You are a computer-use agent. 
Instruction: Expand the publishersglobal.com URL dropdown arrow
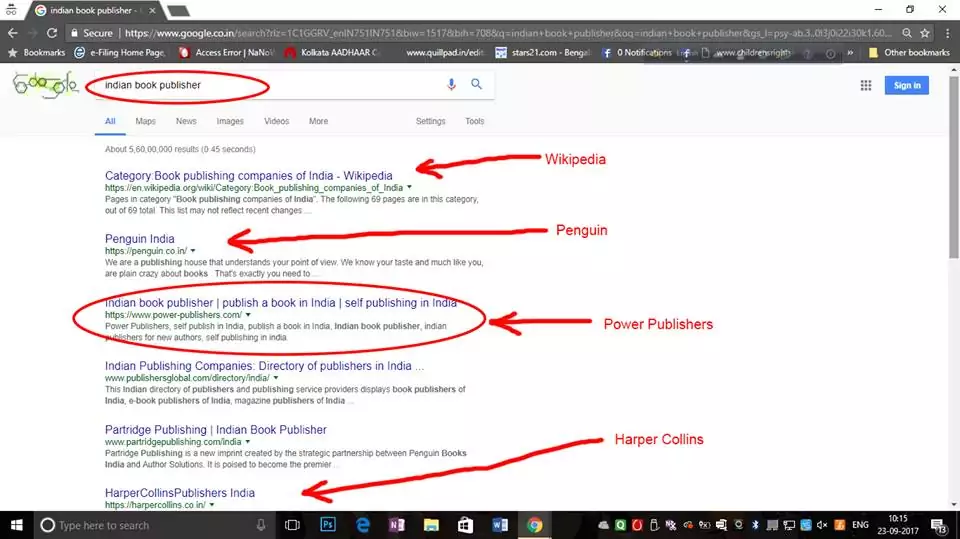point(276,378)
